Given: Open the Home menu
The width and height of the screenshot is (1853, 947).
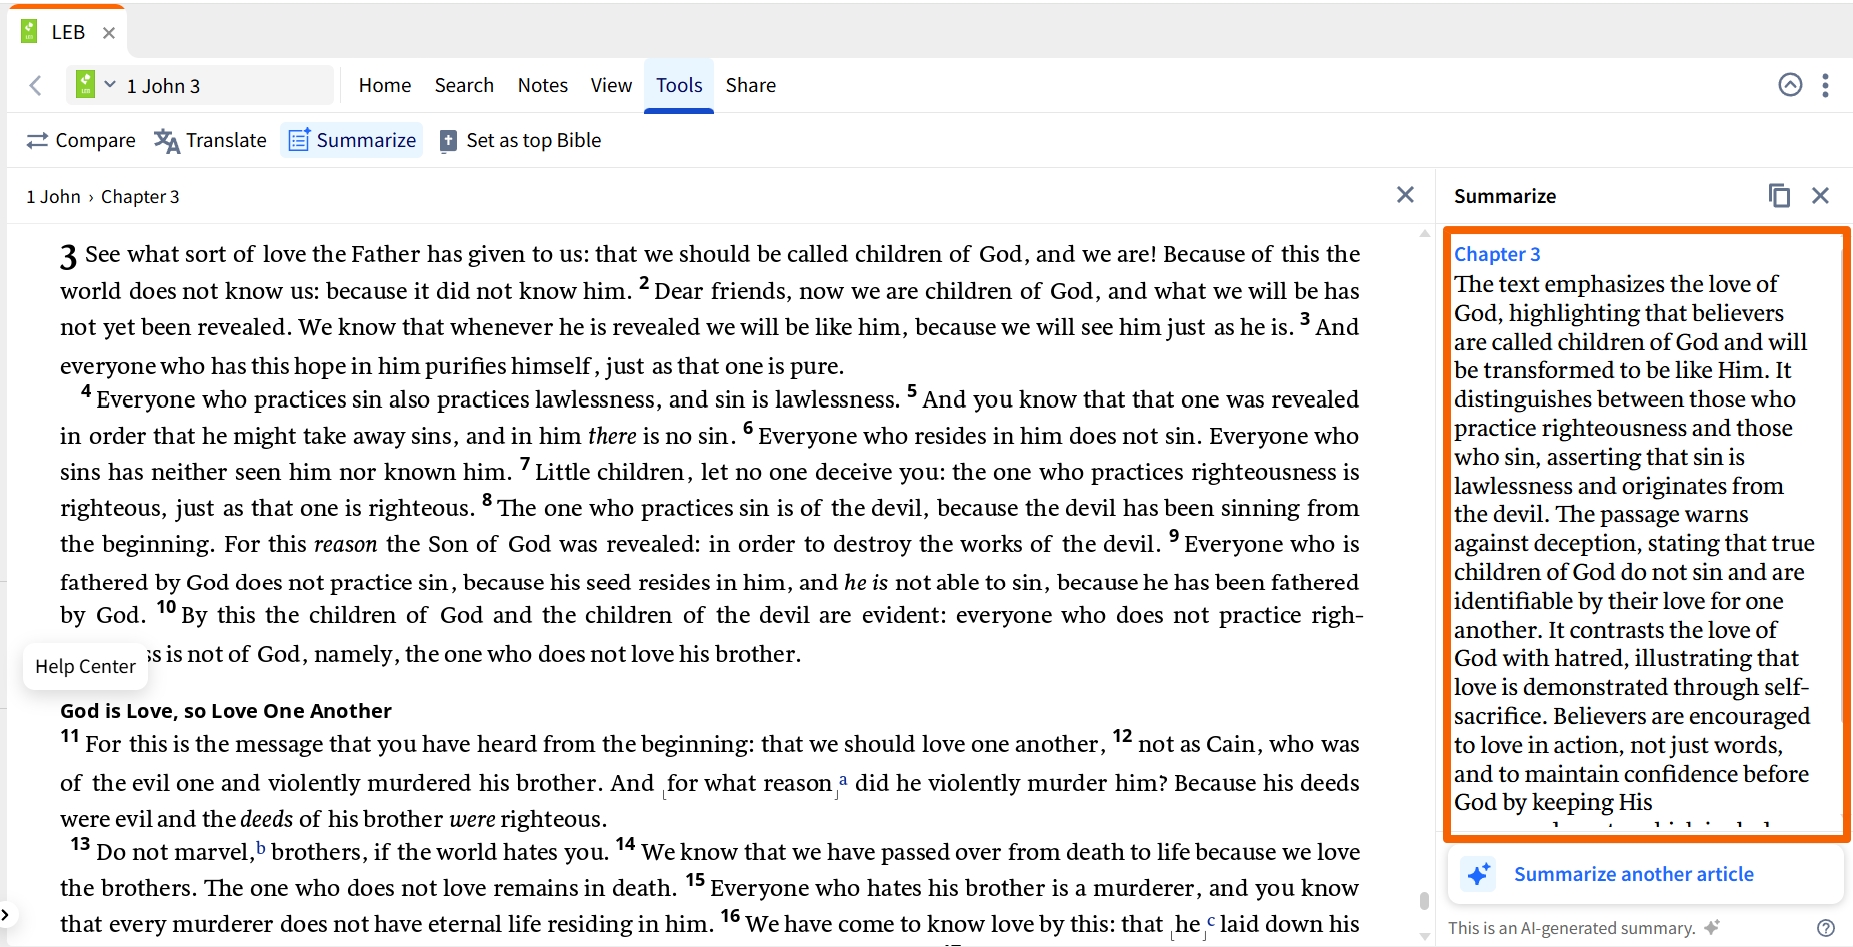Looking at the screenshot, I should (385, 86).
